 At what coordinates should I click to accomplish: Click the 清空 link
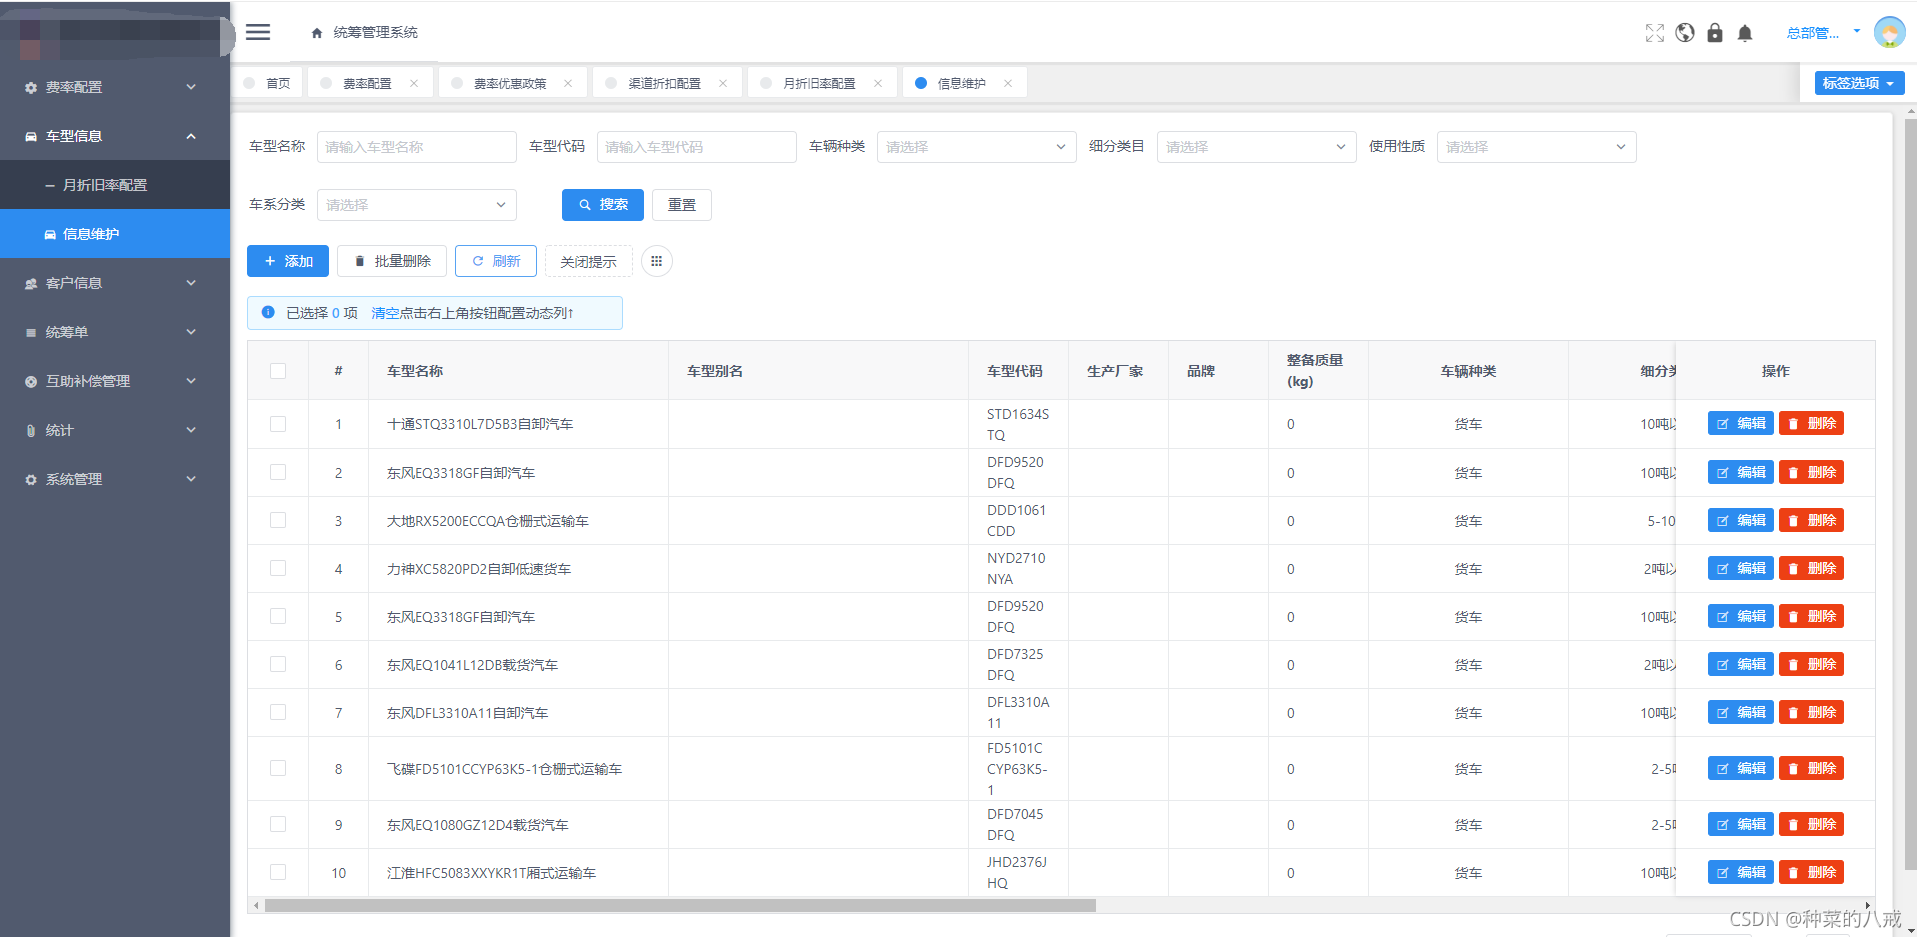[385, 313]
